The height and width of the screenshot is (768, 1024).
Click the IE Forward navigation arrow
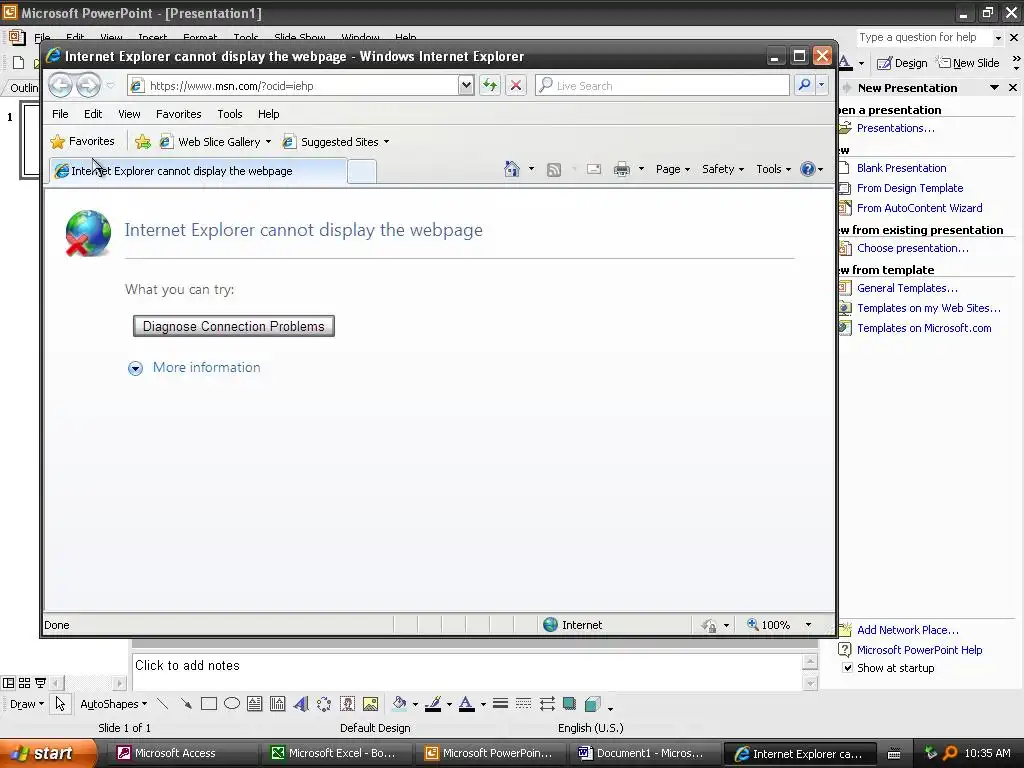(x=88, y=86)
